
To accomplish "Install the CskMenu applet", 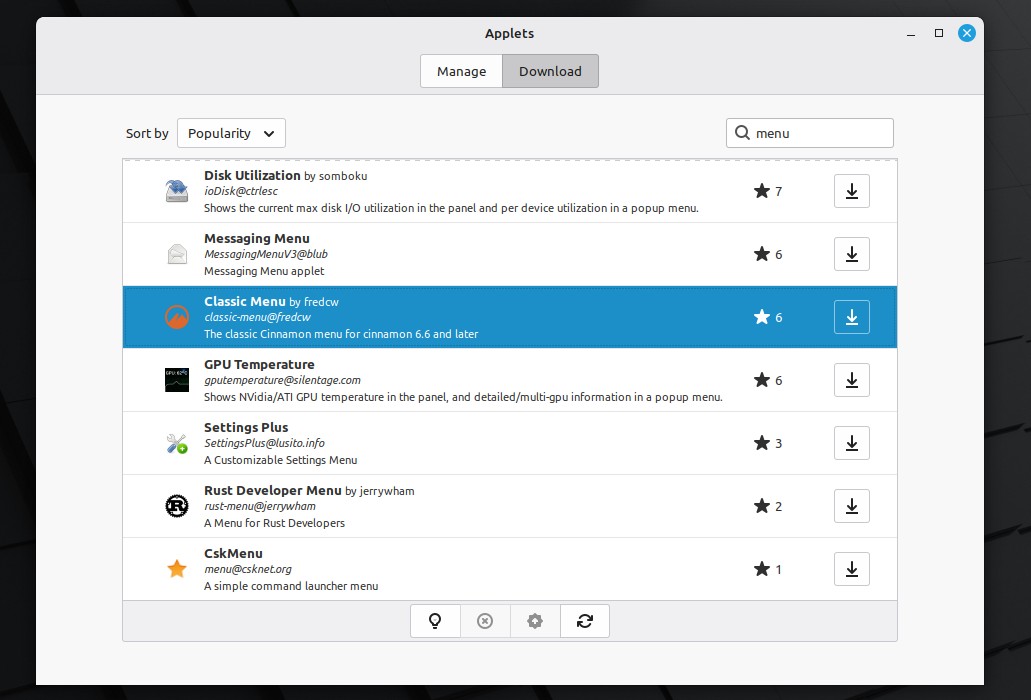I will pyautogui.click(x=851, y=569).
